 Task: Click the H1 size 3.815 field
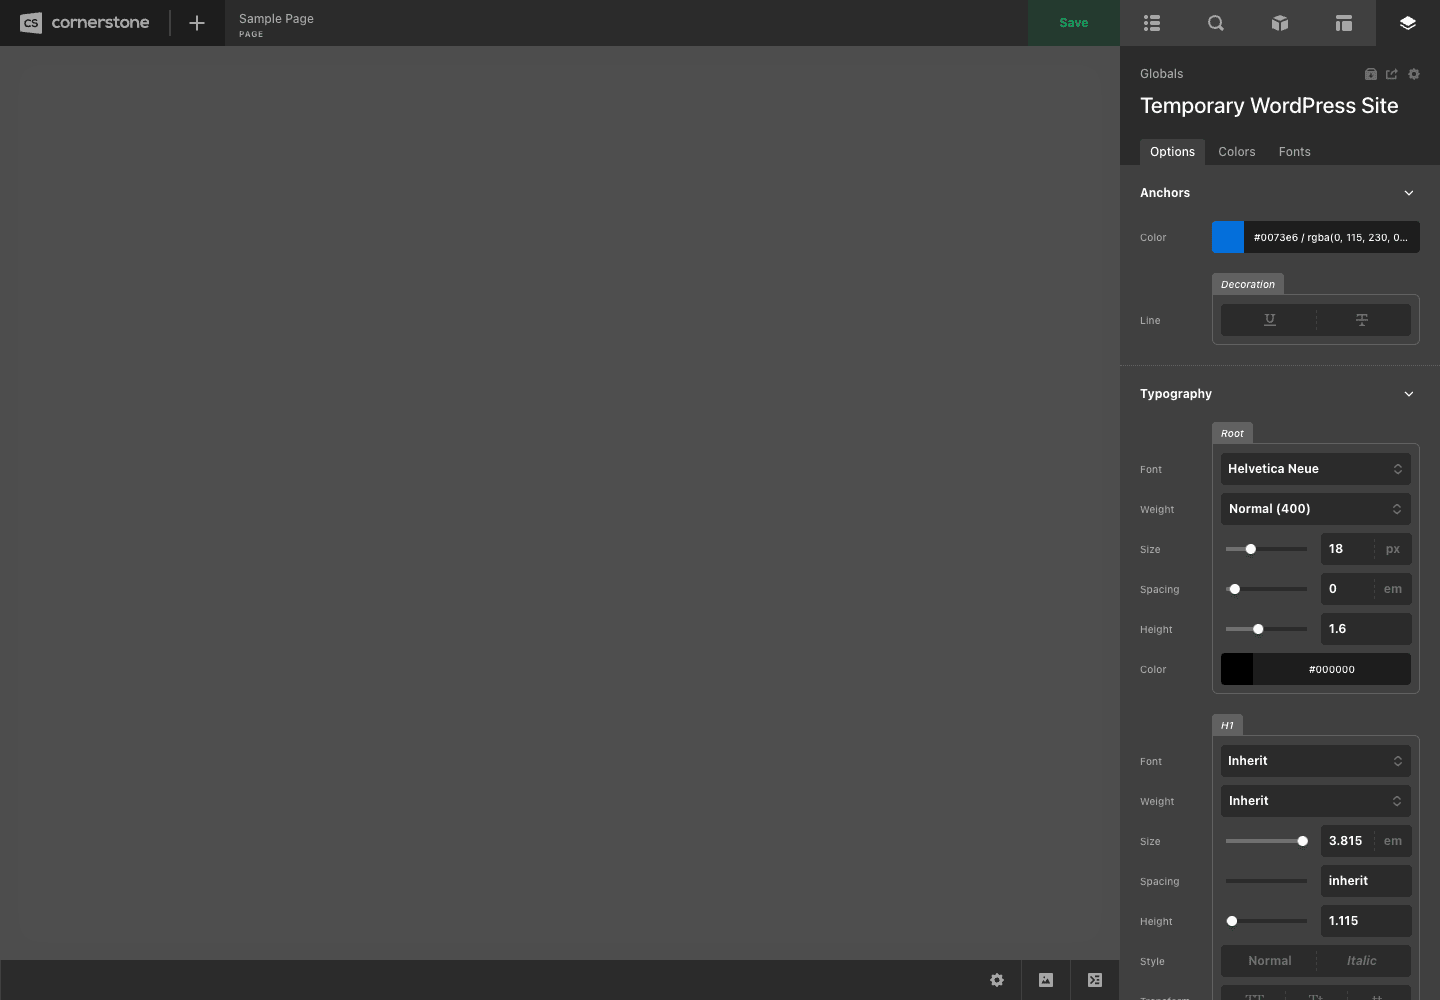[x=1348, y=841]
